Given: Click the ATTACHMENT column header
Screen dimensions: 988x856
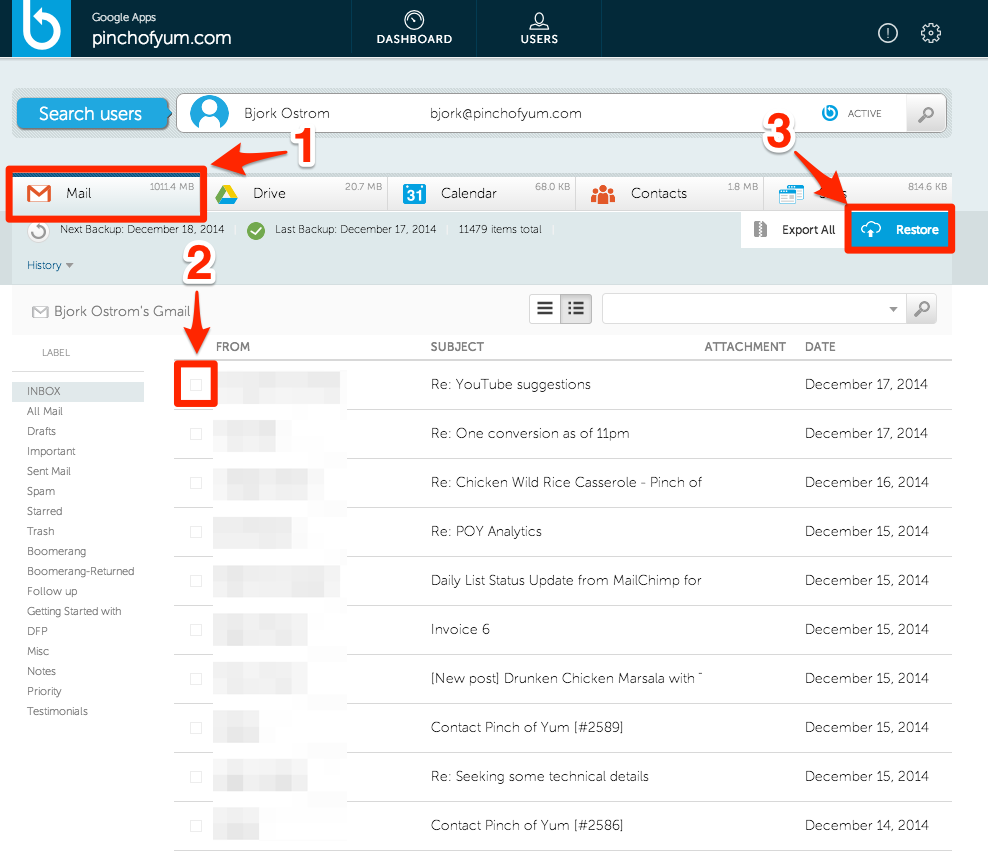Looking at the screenshot, I should pos(745,346).
